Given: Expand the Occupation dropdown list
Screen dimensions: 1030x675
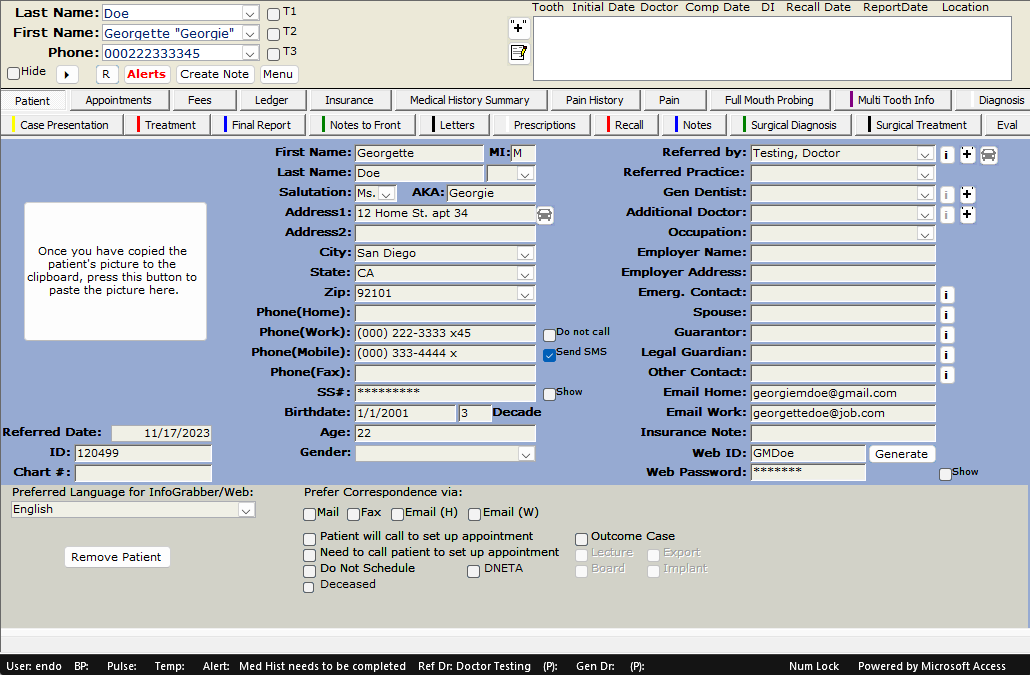Looking at the screenshot, I should click(x=925, y=233).
